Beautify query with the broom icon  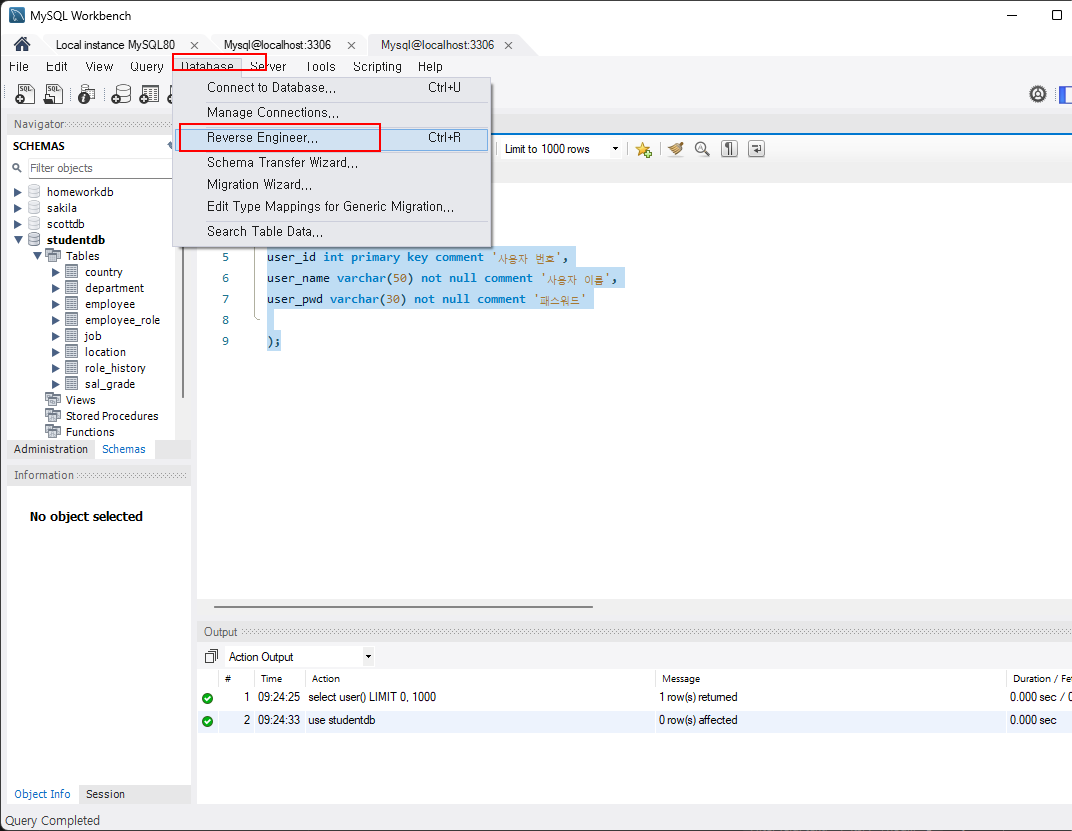pyautogui.click(x=675, y=149)
